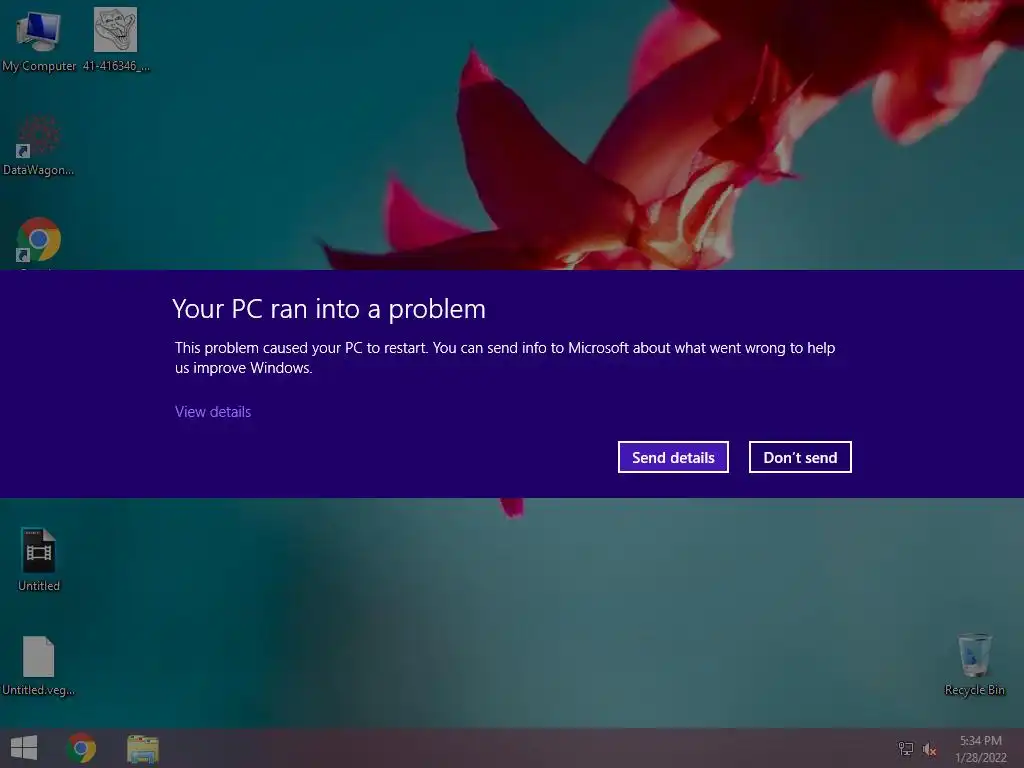Open the View details link
Image resolution: width=1024 pixels, height=768 pixels.
(x=213, y=411)
